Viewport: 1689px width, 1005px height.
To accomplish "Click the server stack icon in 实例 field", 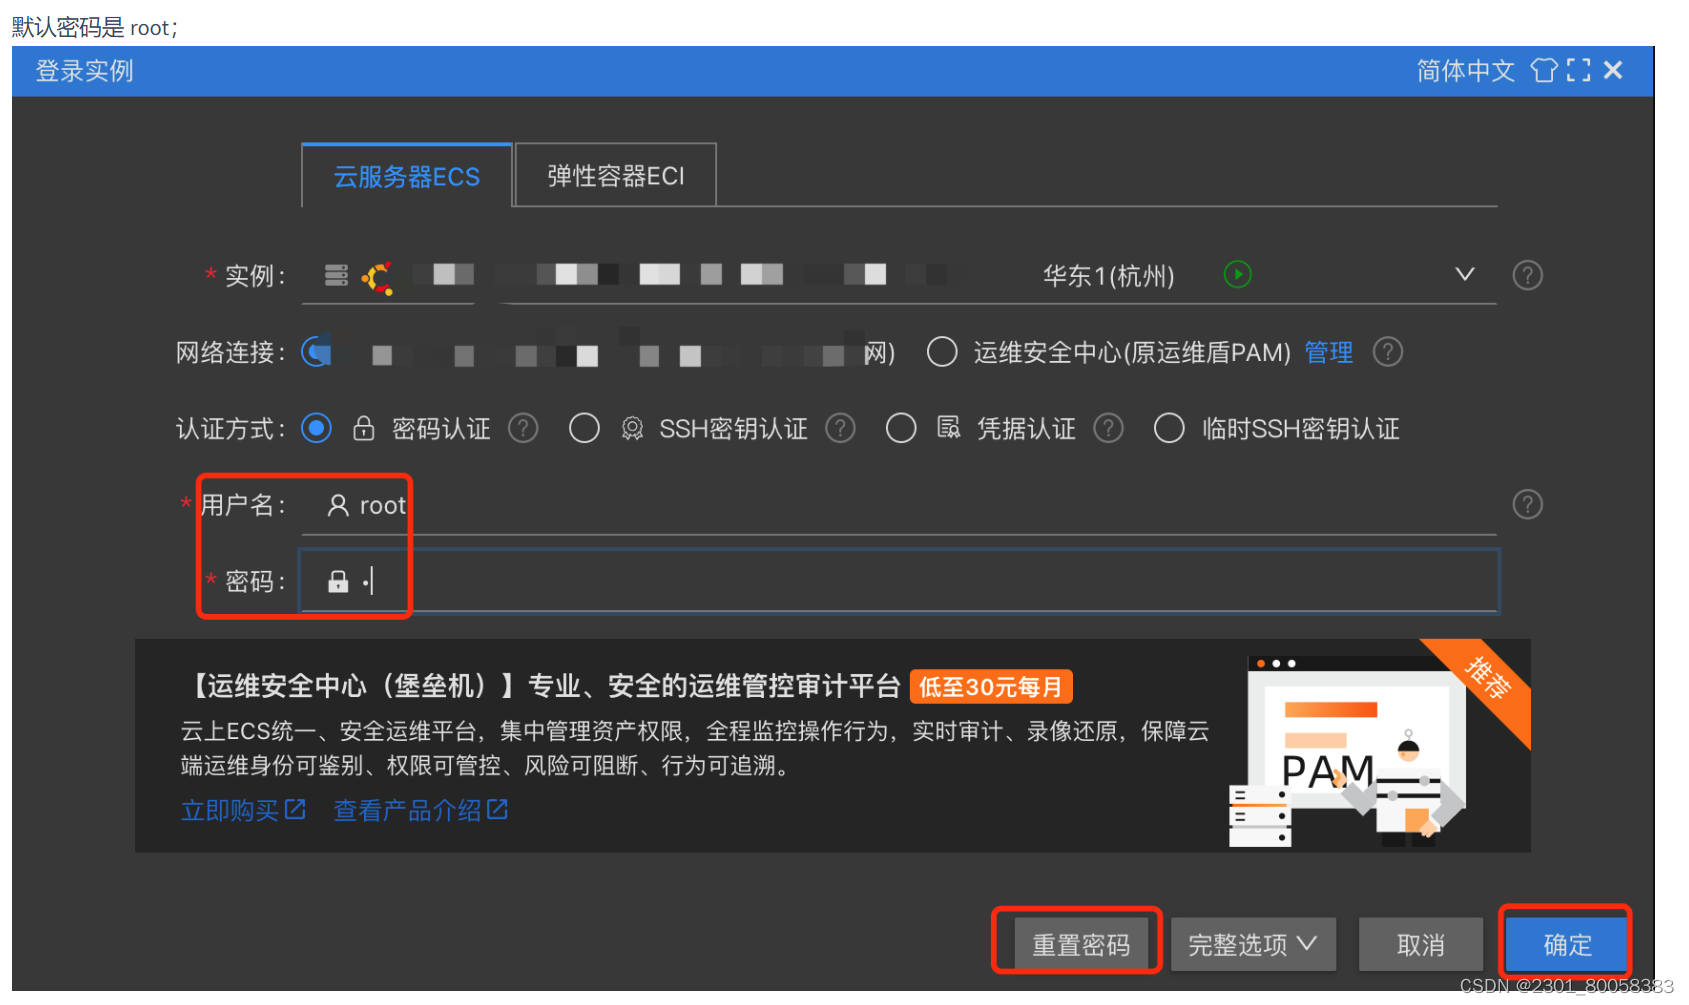I will click(337, 275).
